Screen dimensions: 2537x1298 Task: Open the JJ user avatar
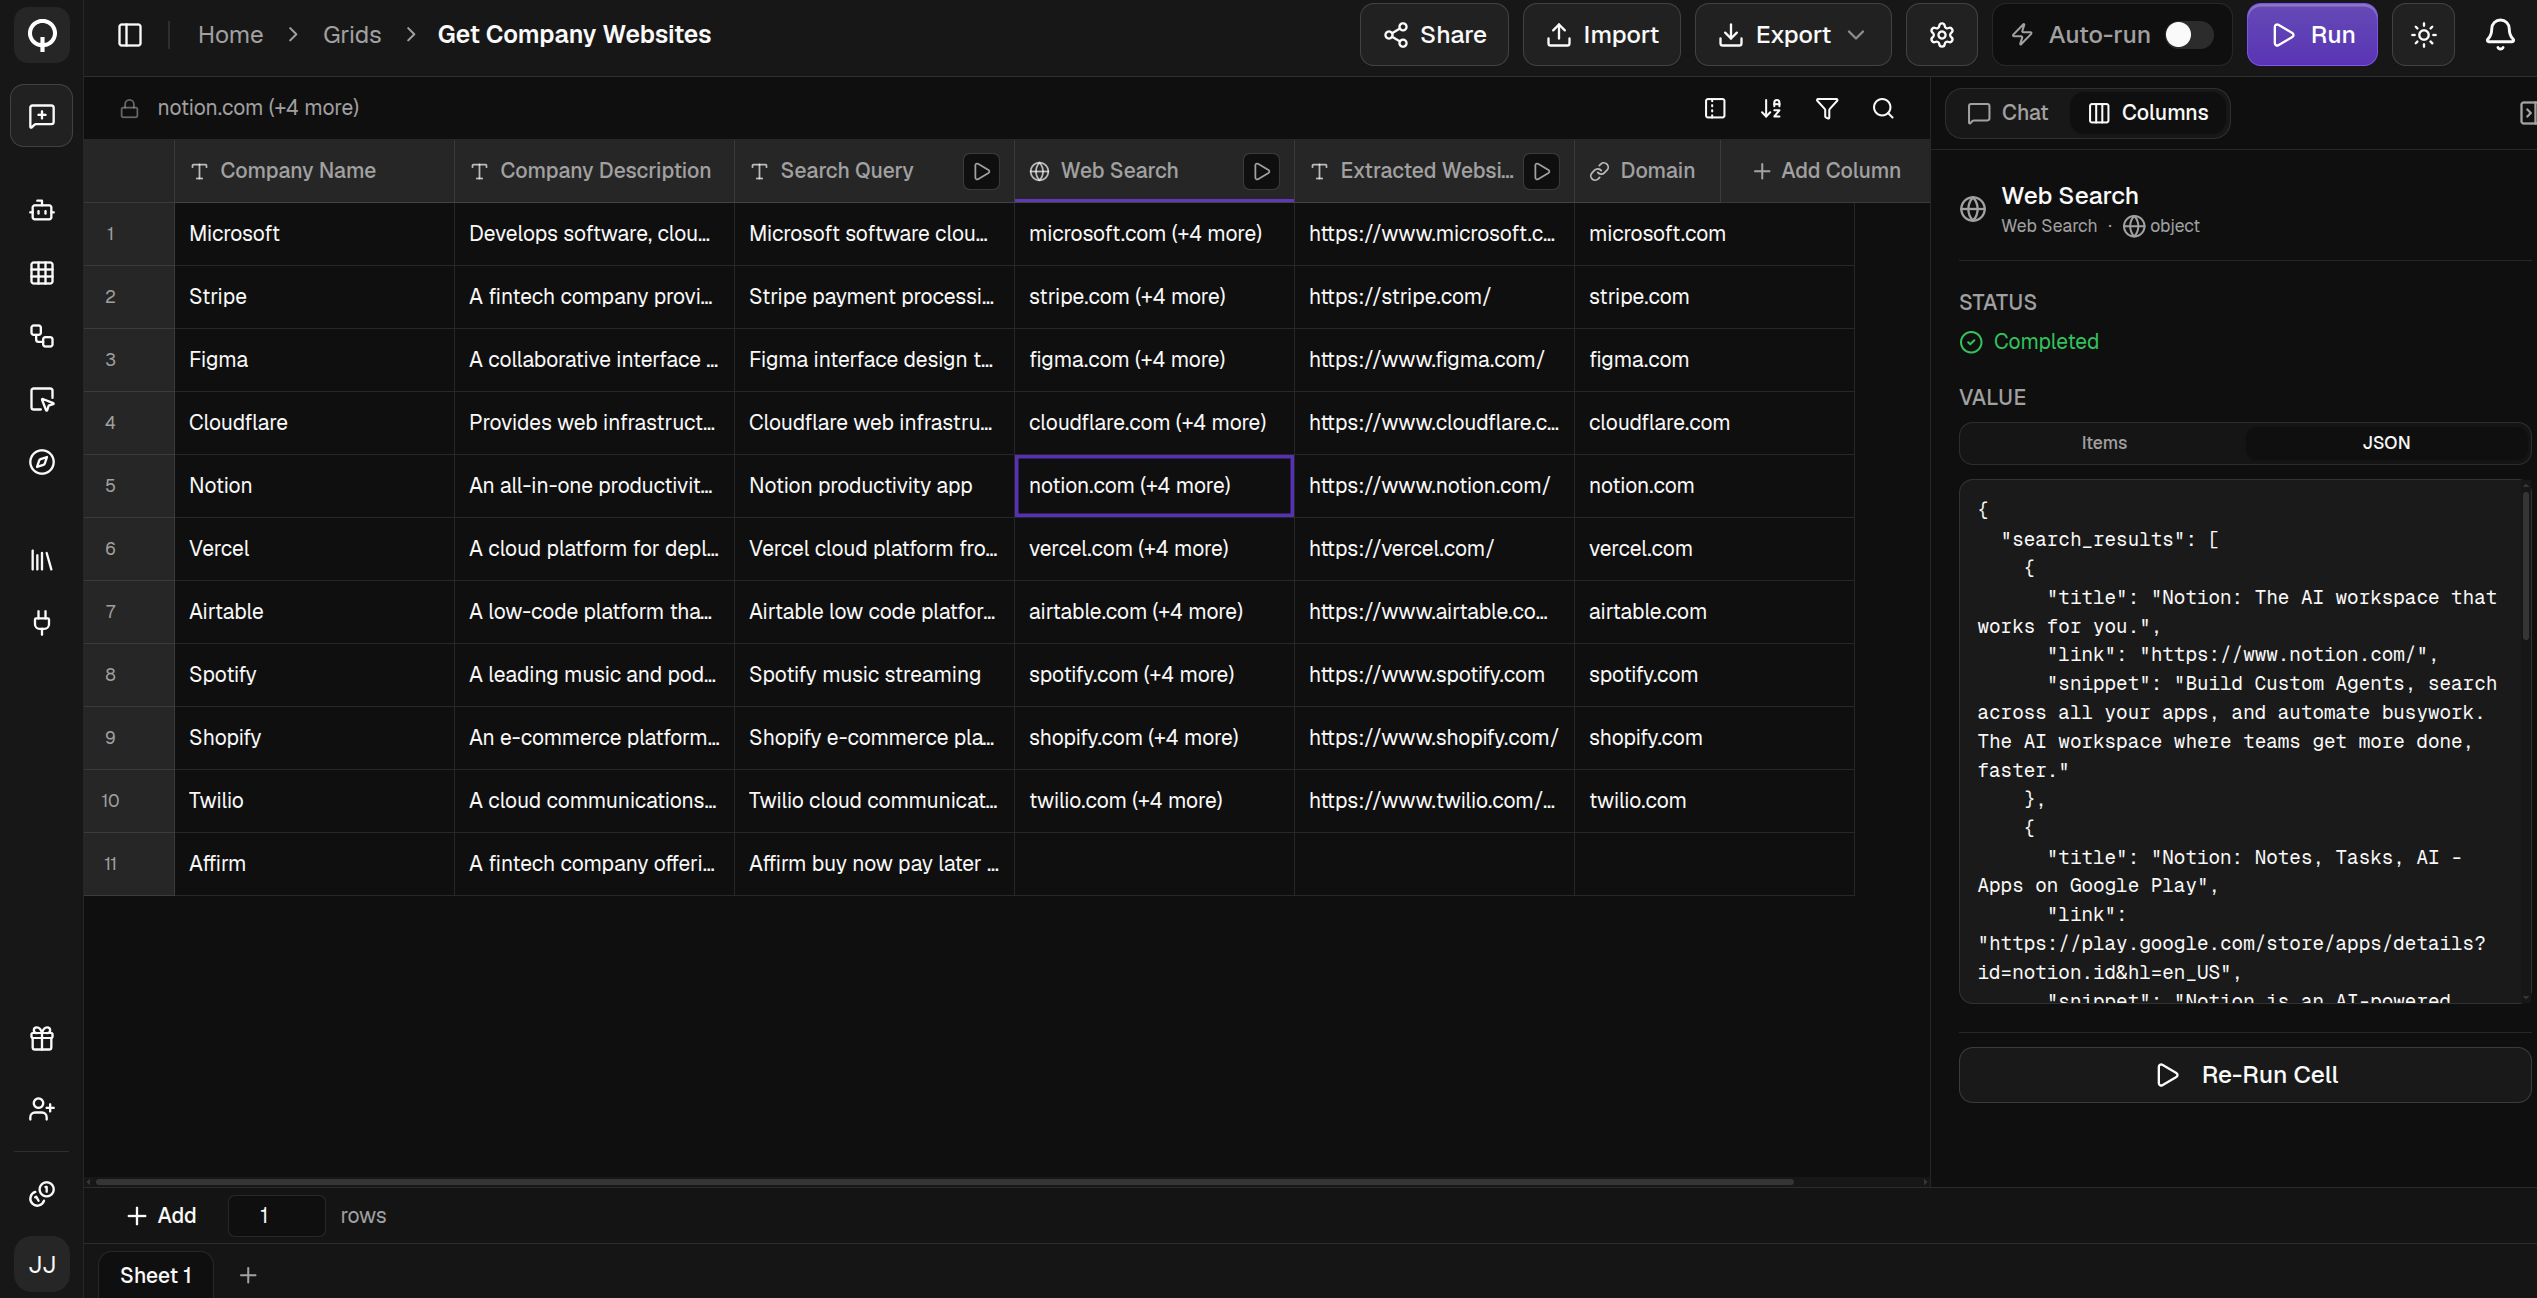coord(42,1264)
